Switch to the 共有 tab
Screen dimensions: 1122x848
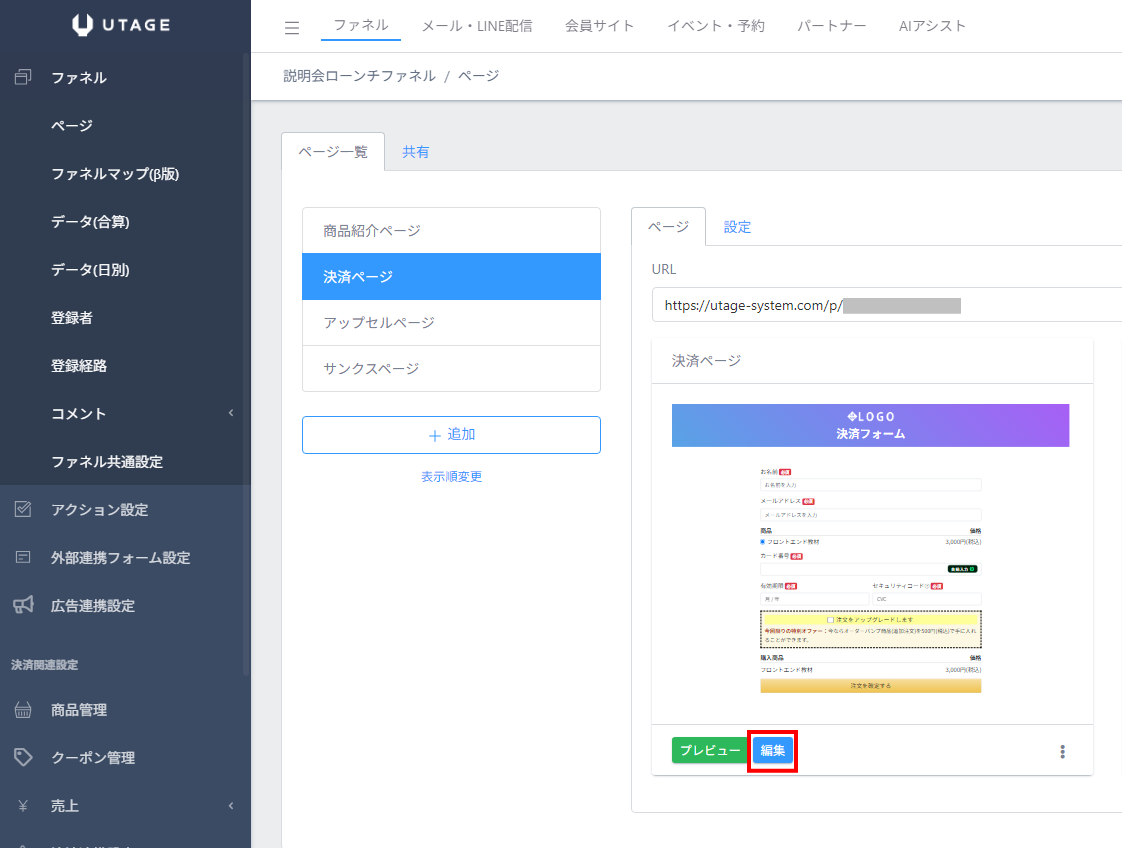coord(415,152)
